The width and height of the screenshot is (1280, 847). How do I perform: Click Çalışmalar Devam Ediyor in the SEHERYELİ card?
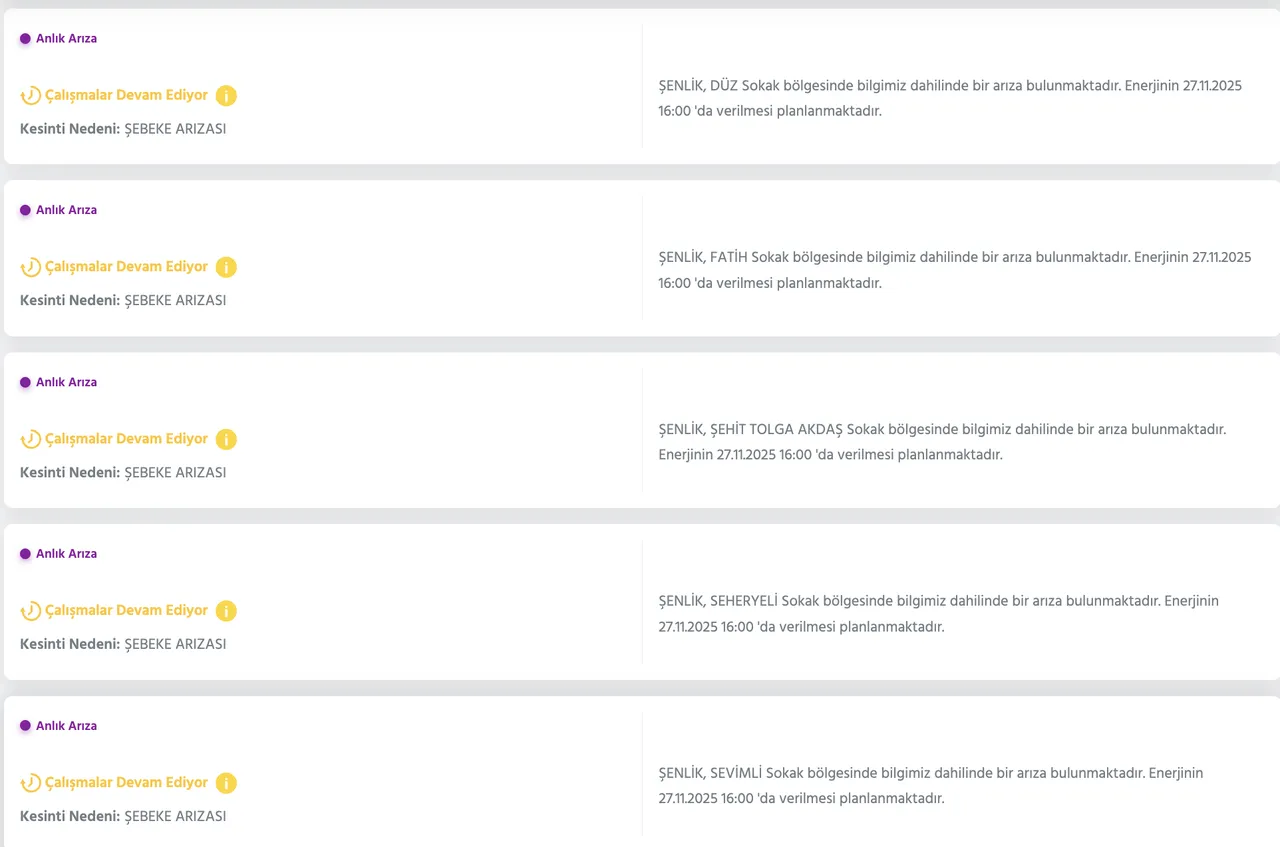126,611
